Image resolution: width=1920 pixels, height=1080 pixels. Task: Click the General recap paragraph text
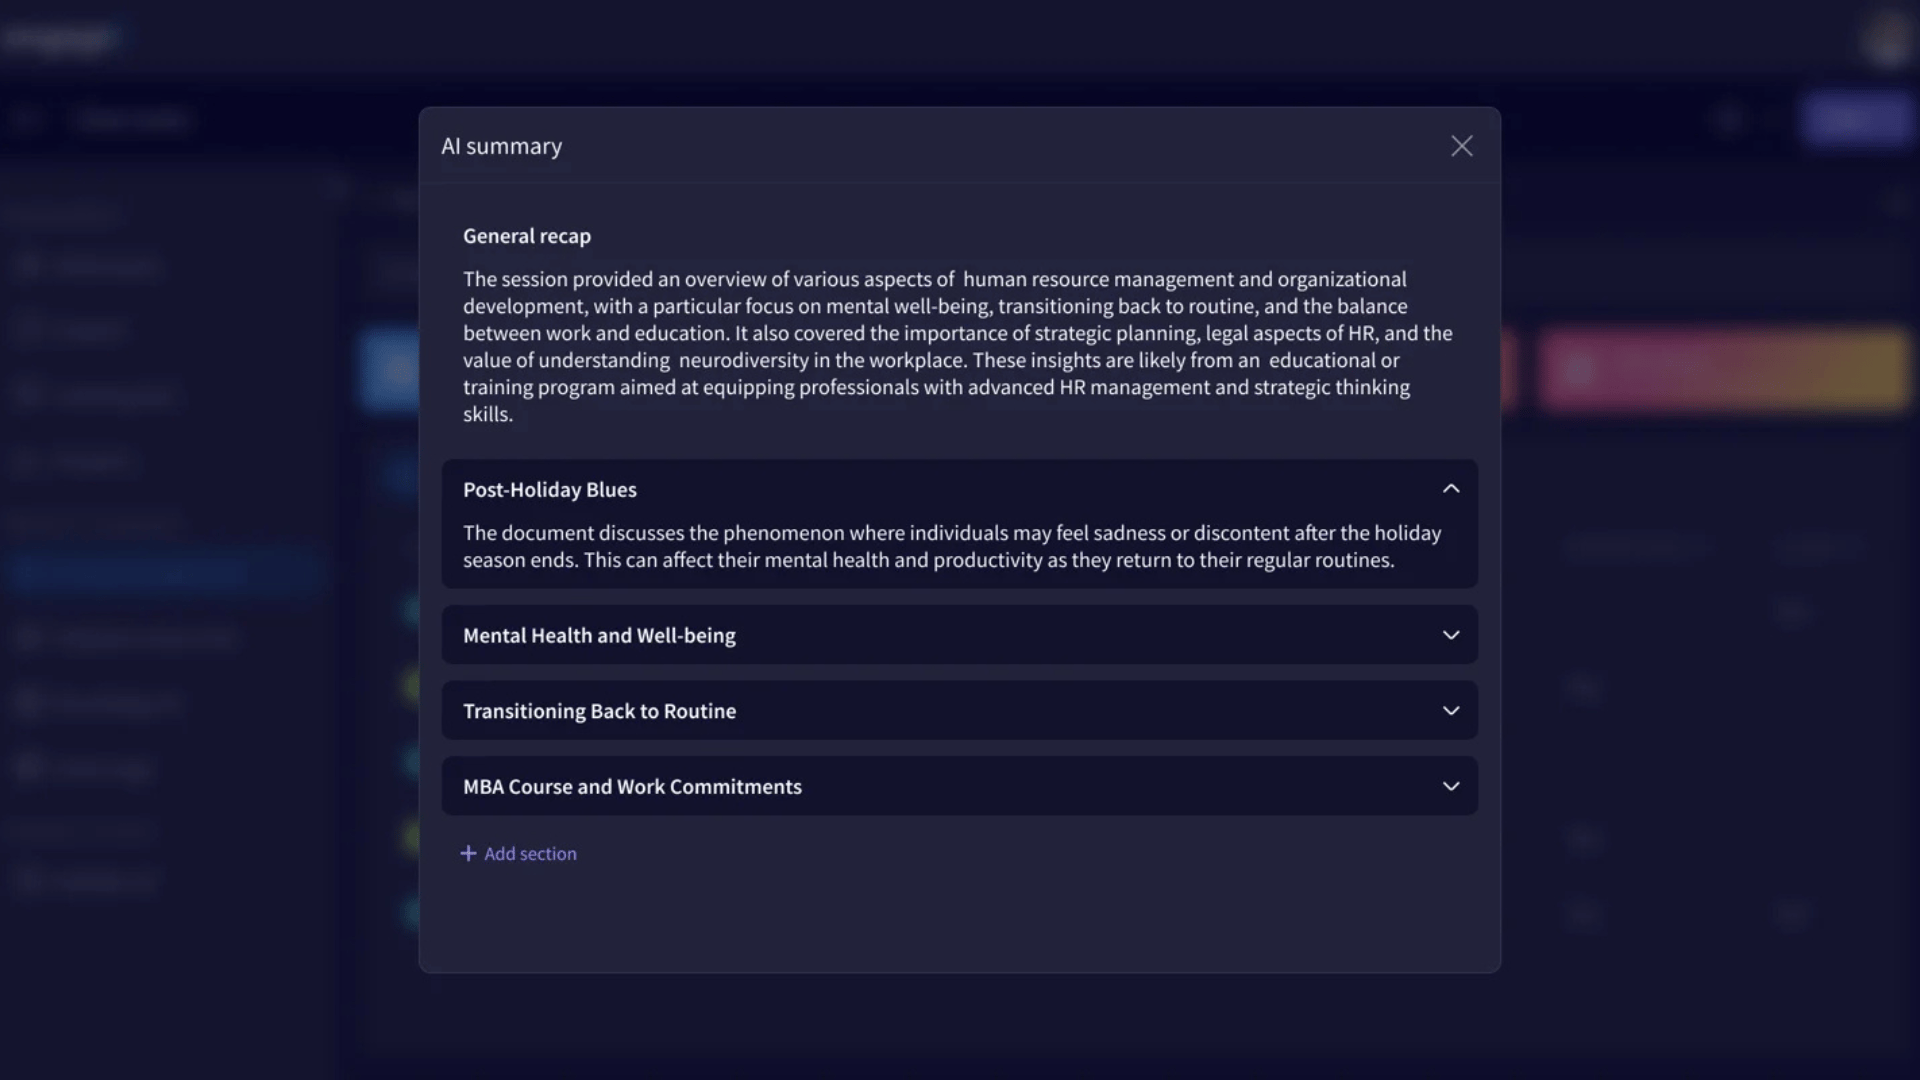(x=950, y=346)
